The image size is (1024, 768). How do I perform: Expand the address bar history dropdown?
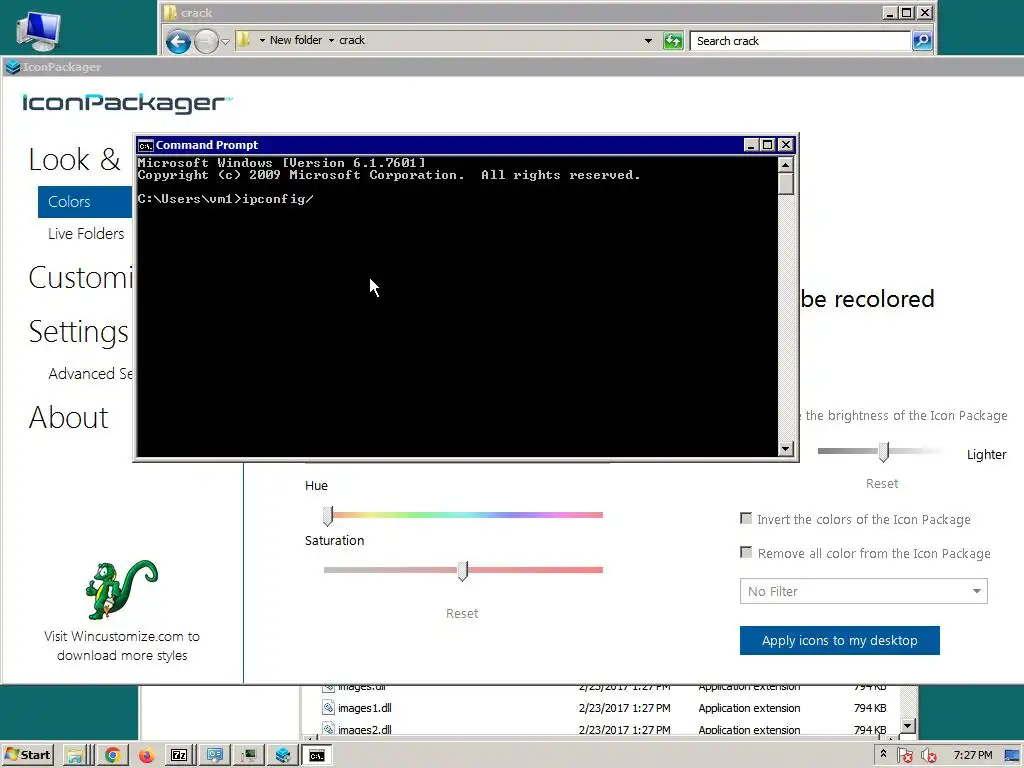coord(648,40)
